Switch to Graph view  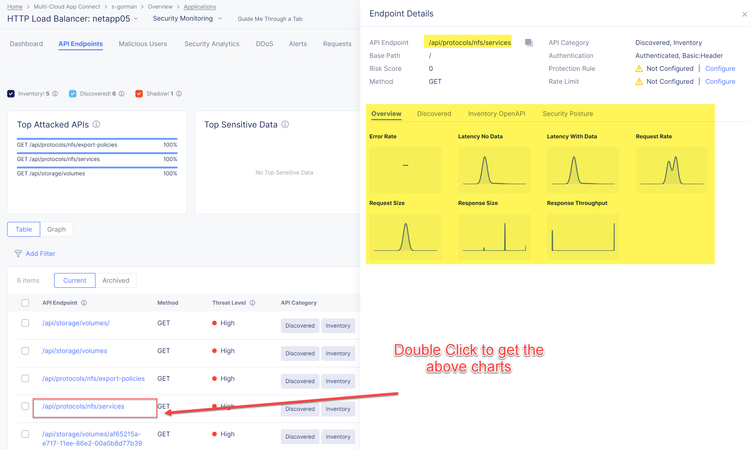click(x=56, y=230)
